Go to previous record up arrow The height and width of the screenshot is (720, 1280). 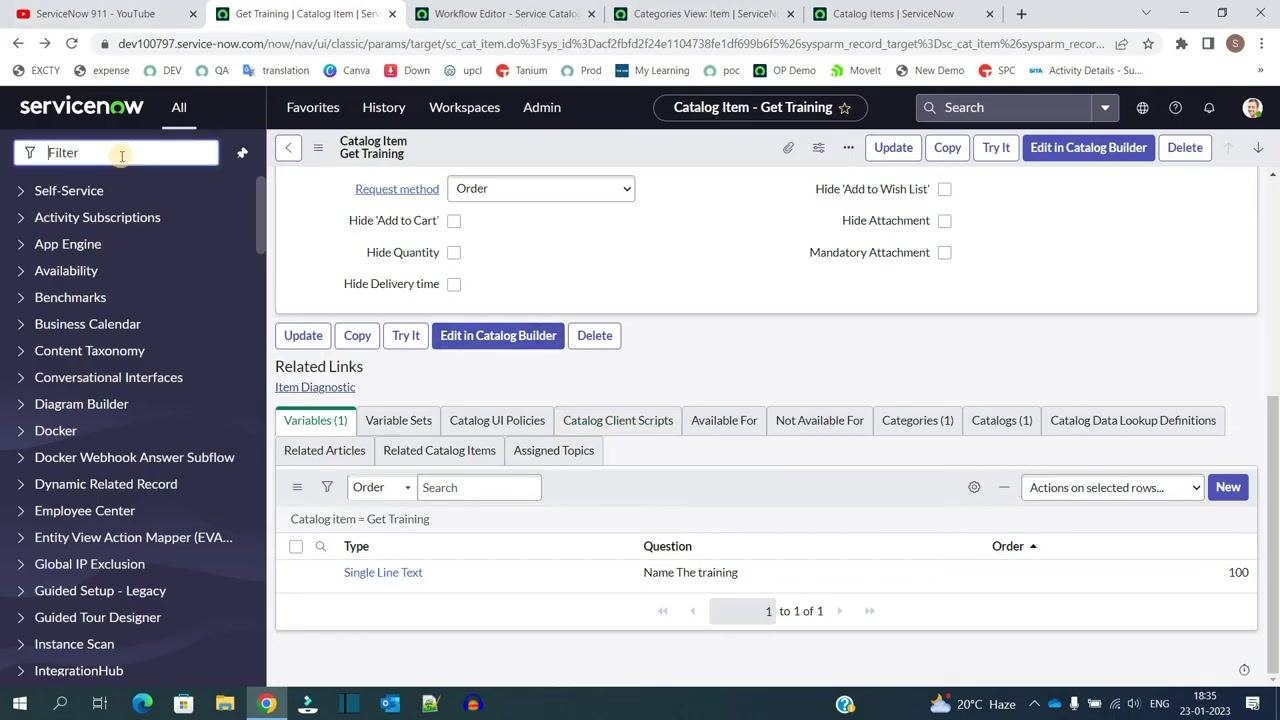(x=1228, y=148)
